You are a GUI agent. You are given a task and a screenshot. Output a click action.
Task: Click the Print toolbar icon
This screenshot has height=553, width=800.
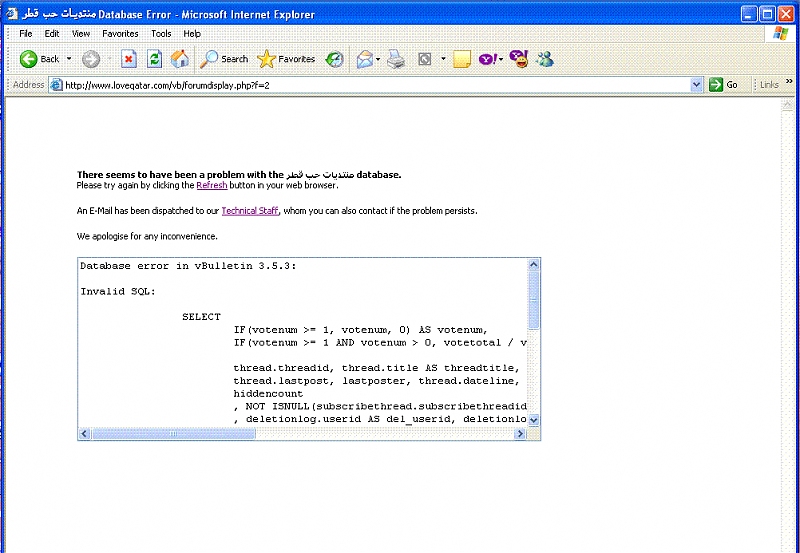point(397,59)
